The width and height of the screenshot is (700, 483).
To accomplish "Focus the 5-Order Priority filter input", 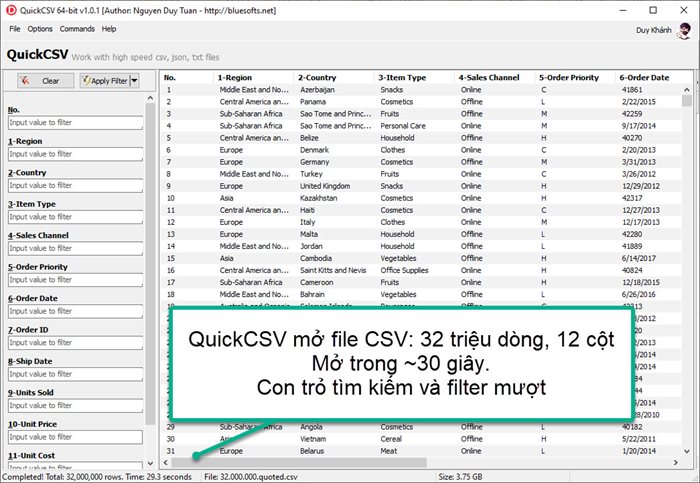I will [x=75, y=280].
